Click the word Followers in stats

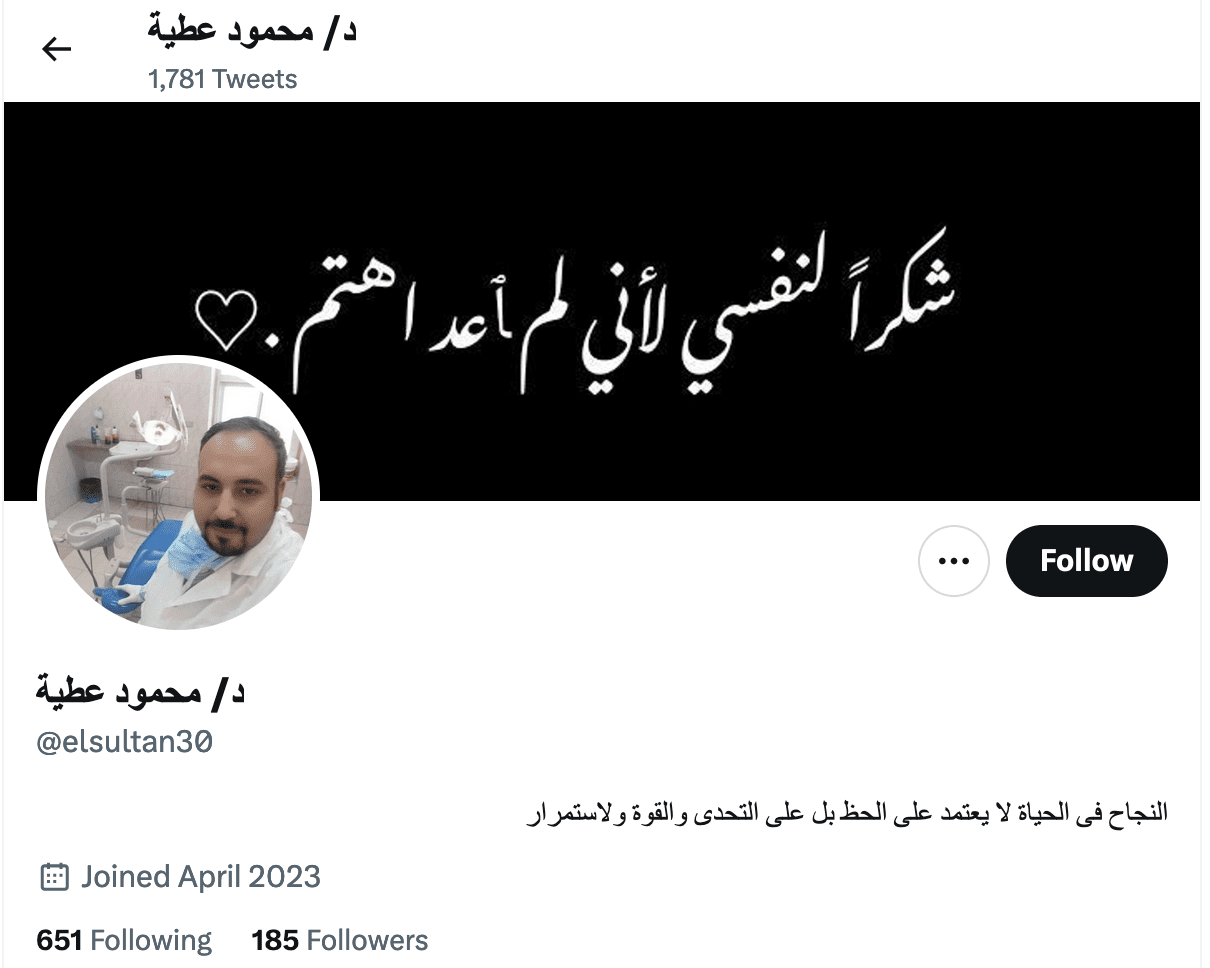click(x=368, y=941)
